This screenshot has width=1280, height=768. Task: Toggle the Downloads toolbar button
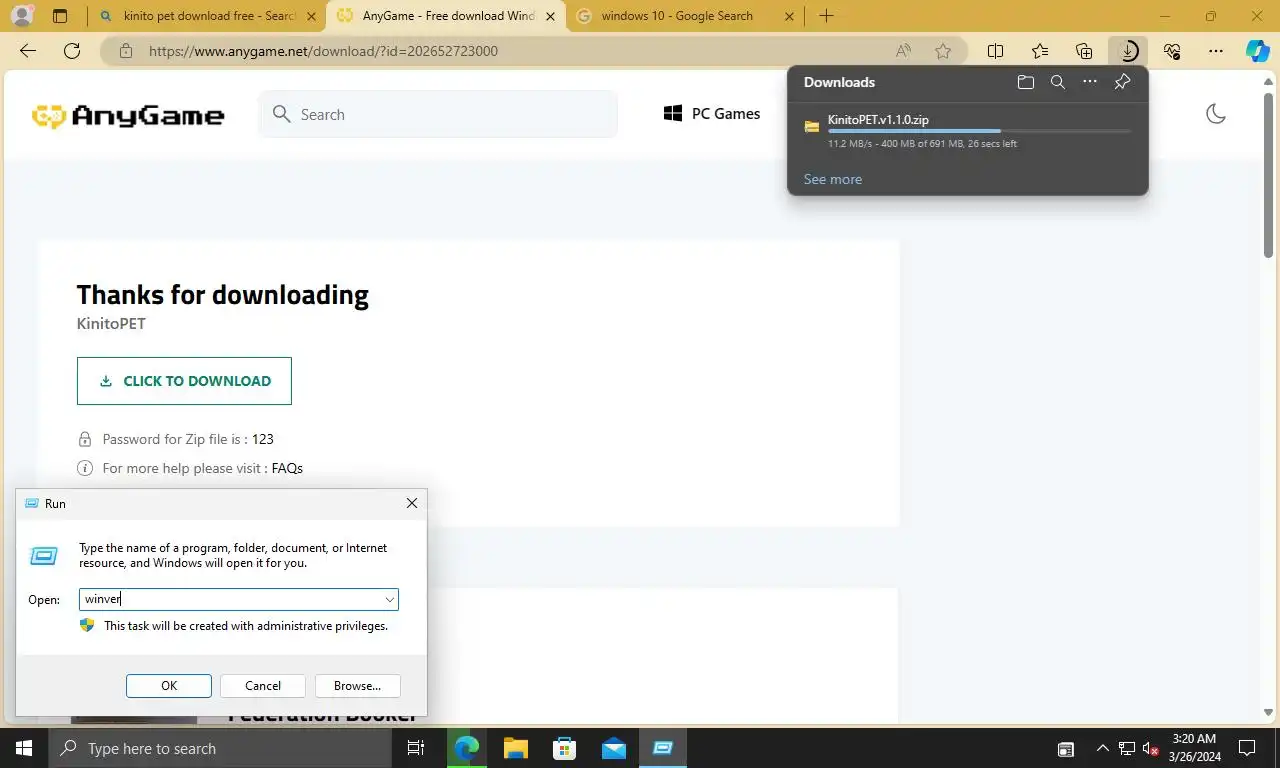1128,51
